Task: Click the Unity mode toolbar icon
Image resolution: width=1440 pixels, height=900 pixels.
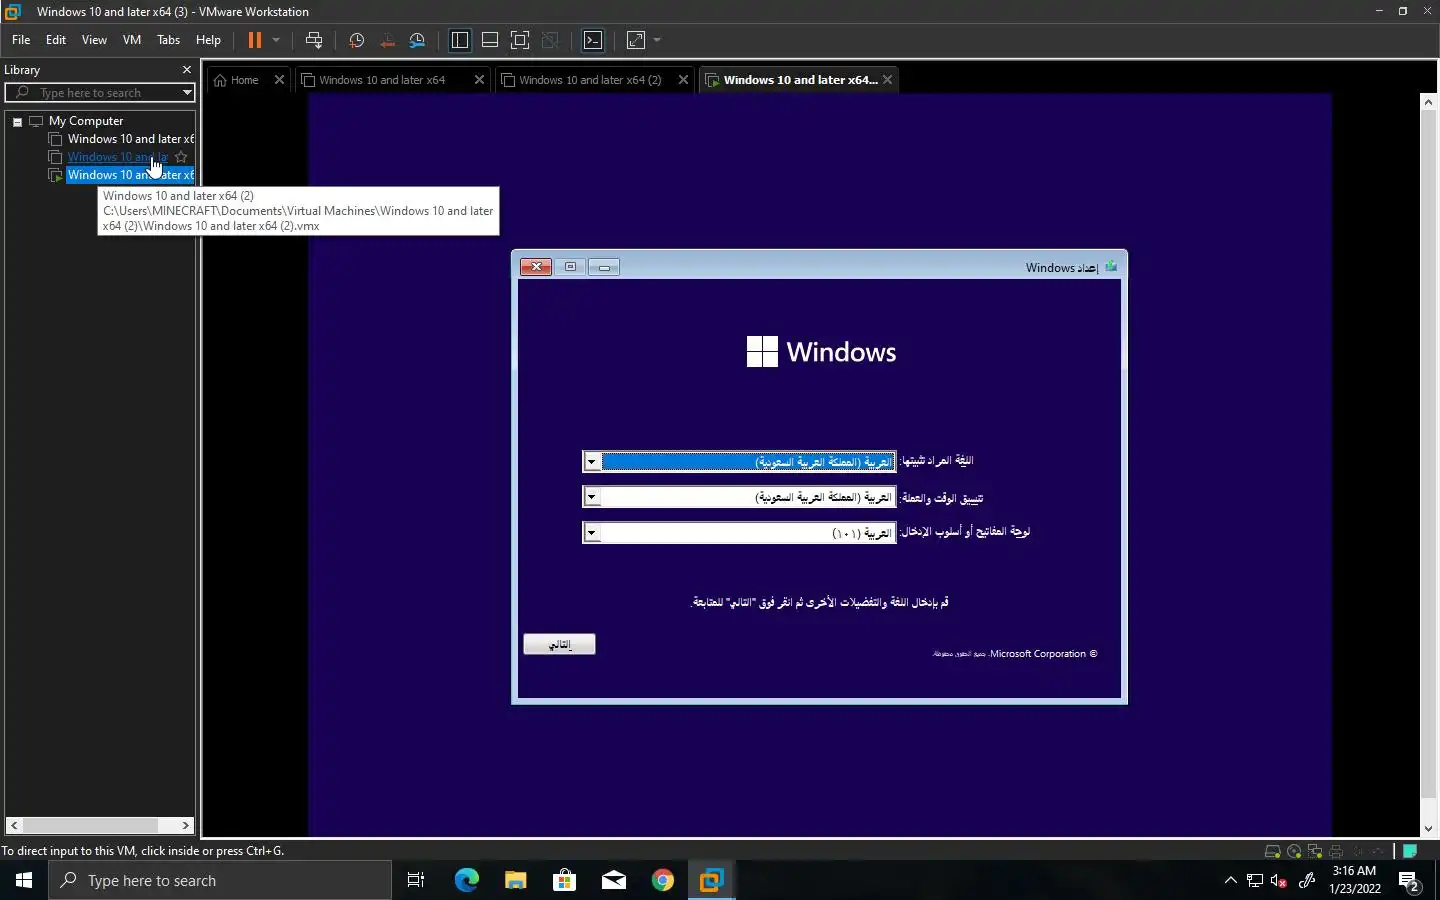Action: click(x=550, y=40)
